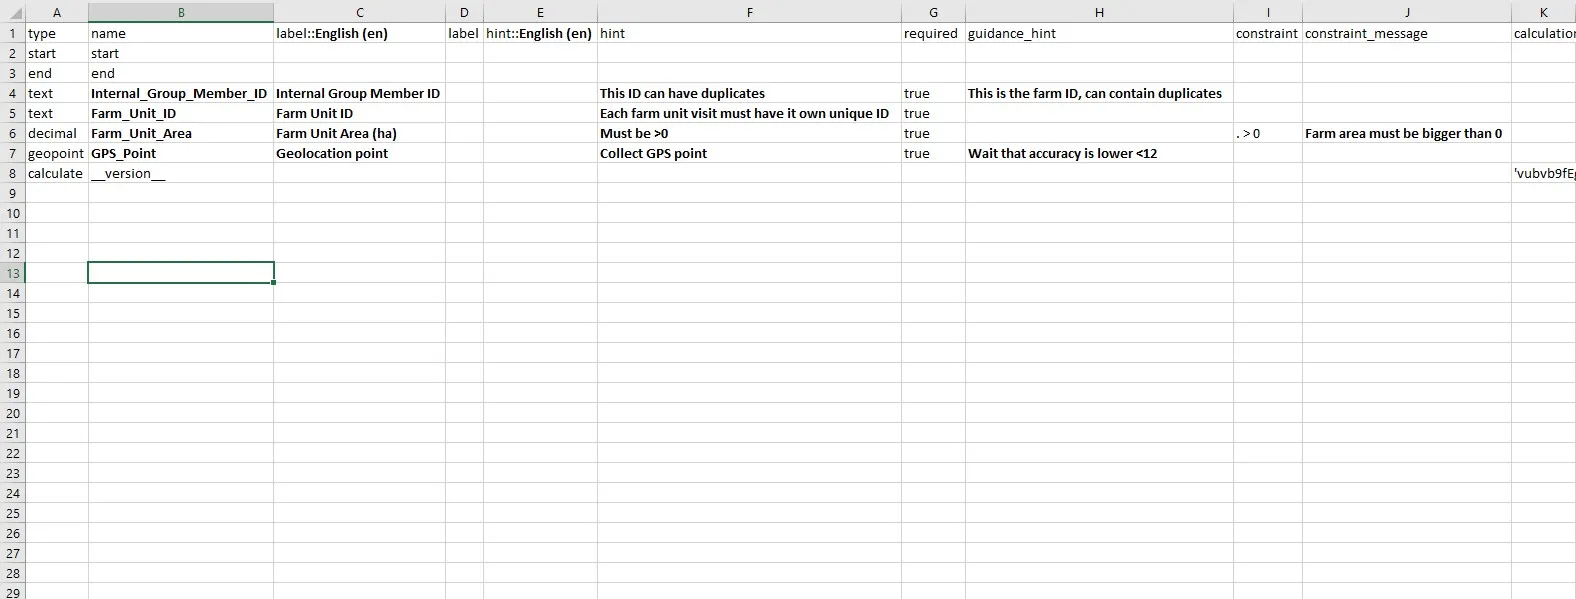
Task: Click the Internal_Group_Member_ID name cell
Action: [x=179, y=93]
